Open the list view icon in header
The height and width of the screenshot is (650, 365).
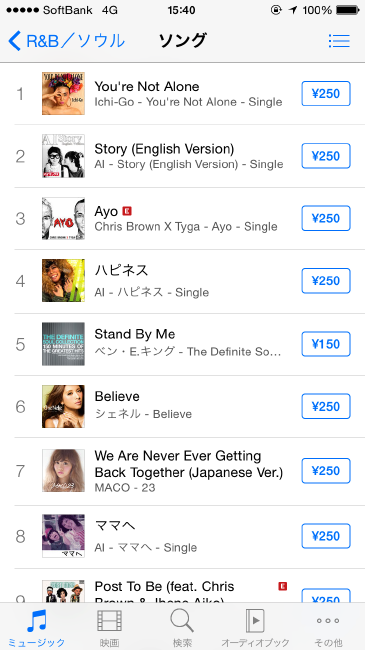339,41
